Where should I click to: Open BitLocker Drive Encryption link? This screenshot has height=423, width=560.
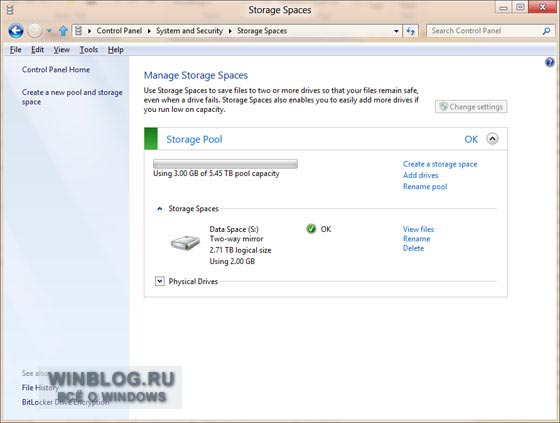pos(65,402)
